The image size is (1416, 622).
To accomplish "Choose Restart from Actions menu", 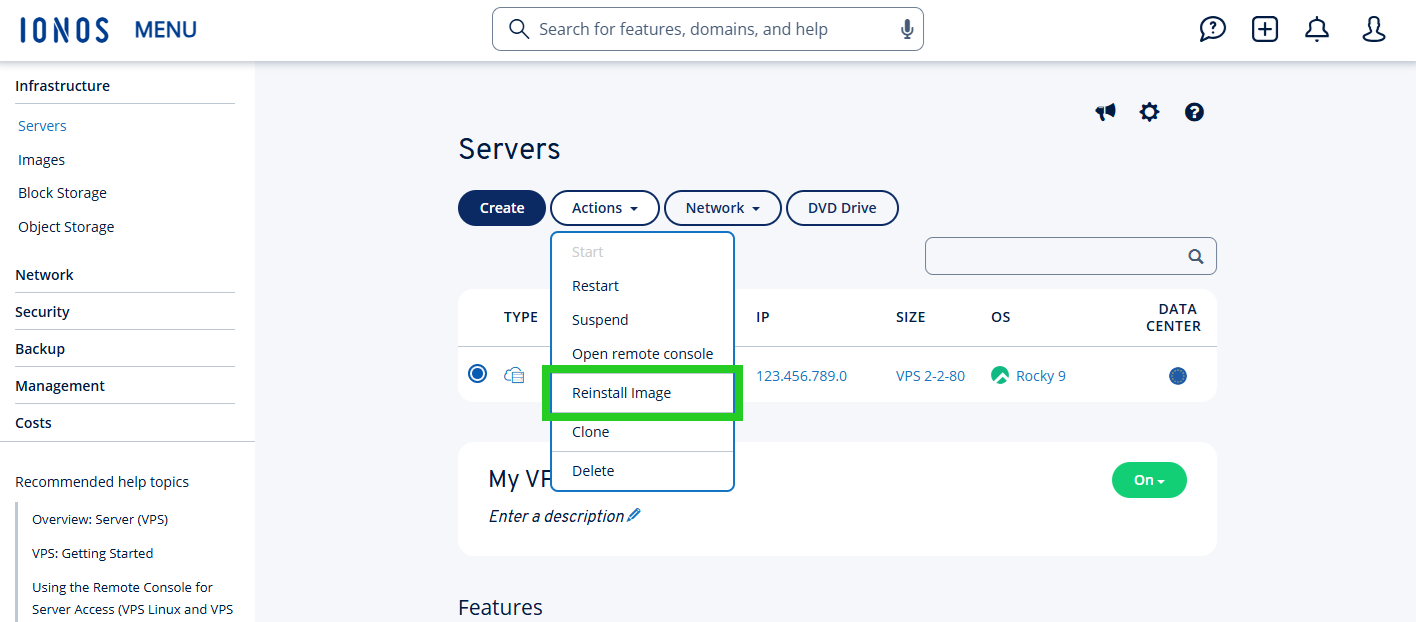I will point(643,286).
